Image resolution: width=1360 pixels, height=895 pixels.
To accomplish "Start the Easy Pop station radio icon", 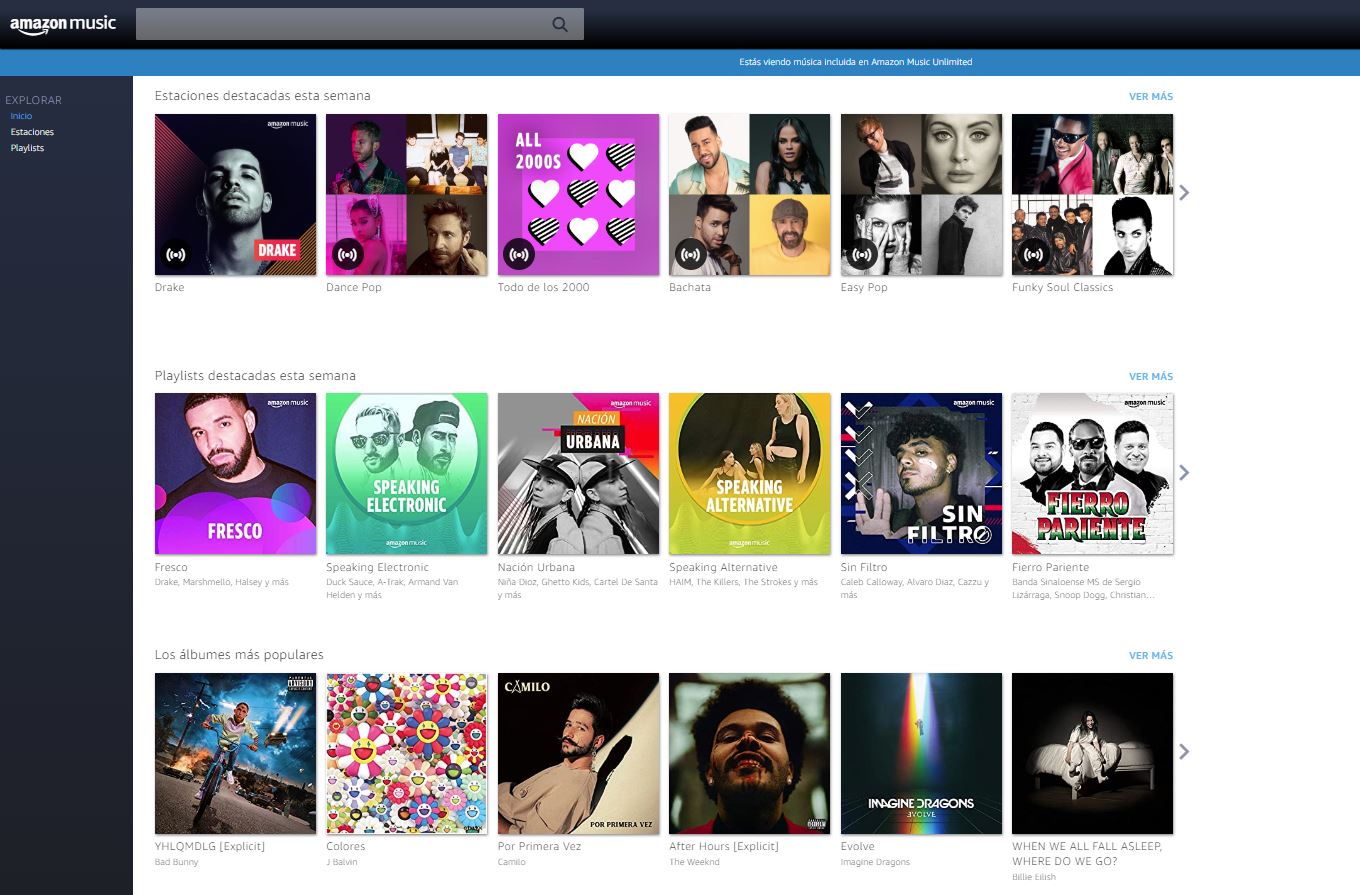I will (862, 255).
